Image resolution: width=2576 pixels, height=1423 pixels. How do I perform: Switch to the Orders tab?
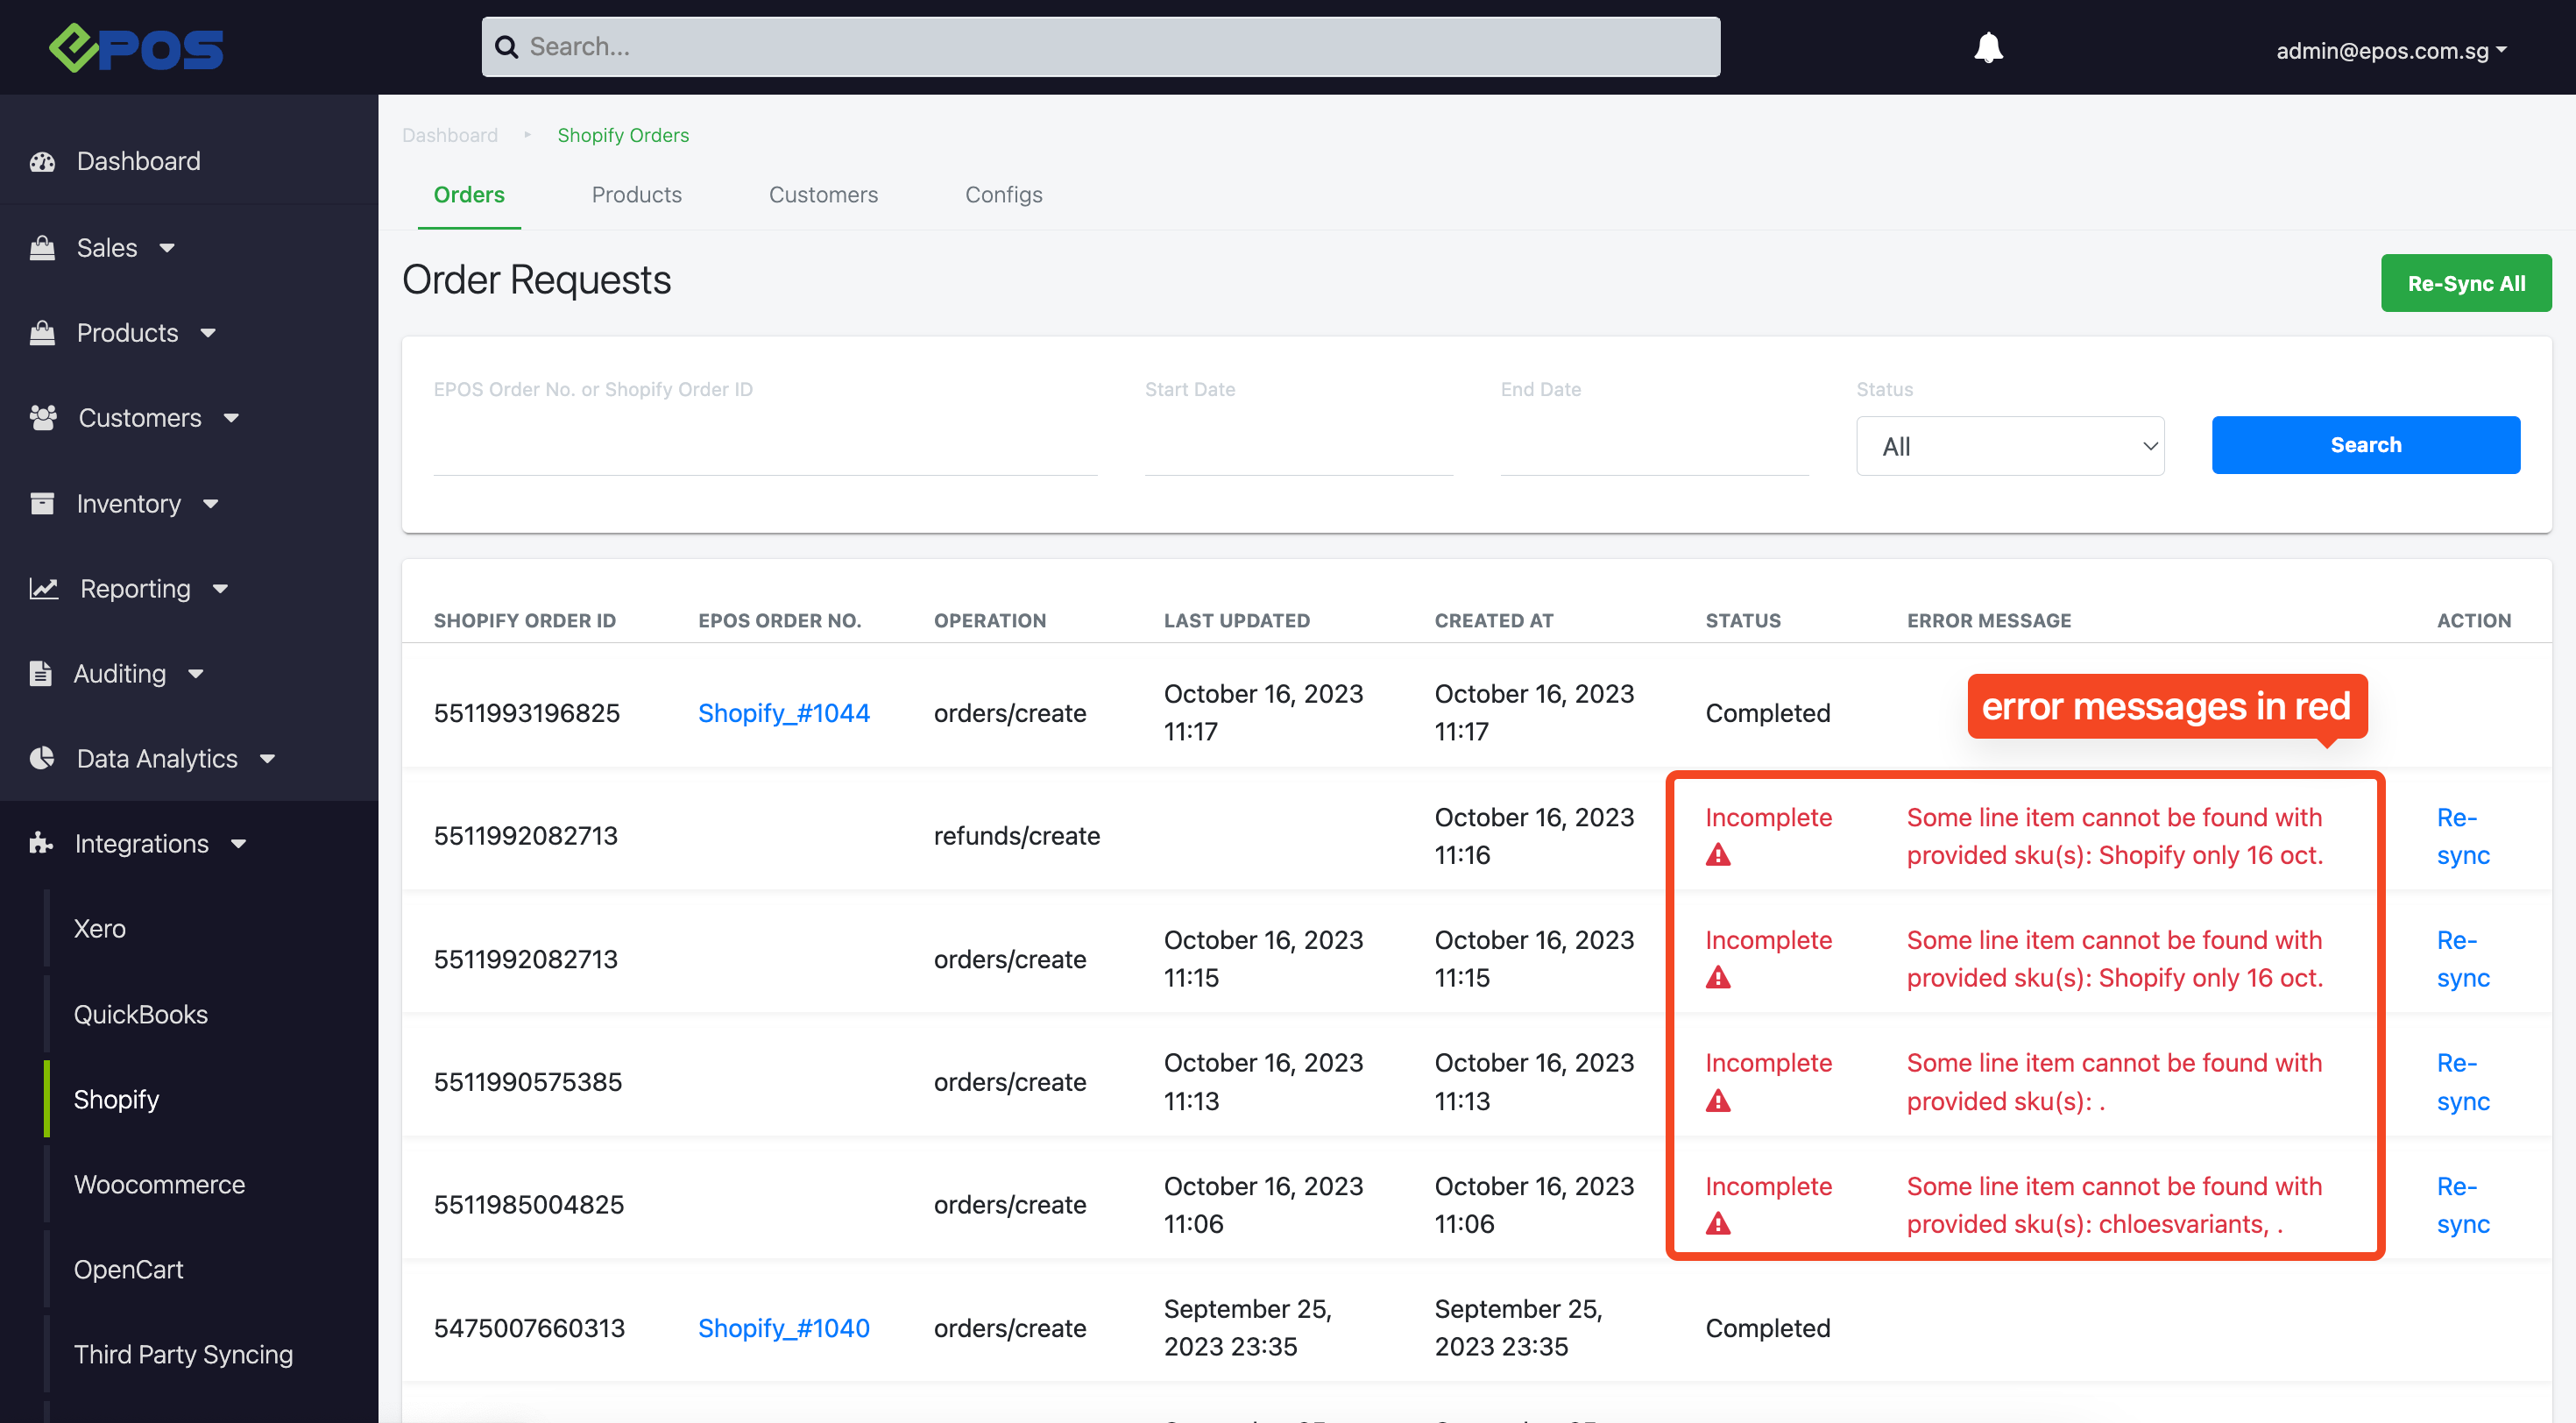pyautogui.click(x=469, y=194)
